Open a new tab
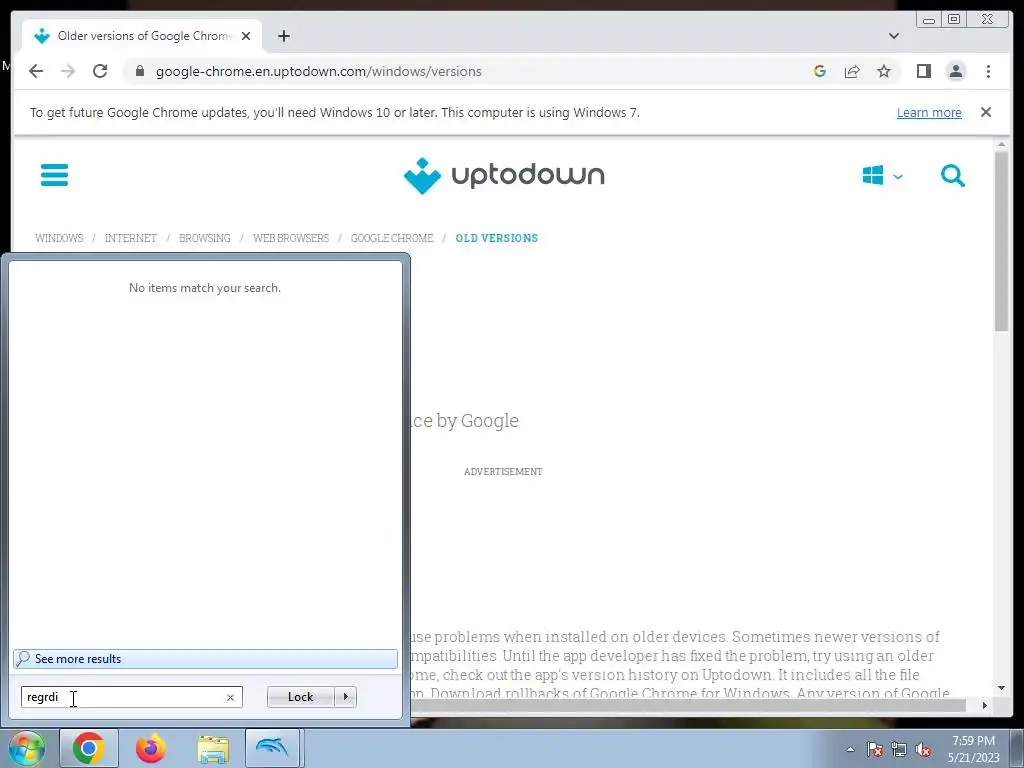Screen dimensions: 1024x768 tap(283, 36)
